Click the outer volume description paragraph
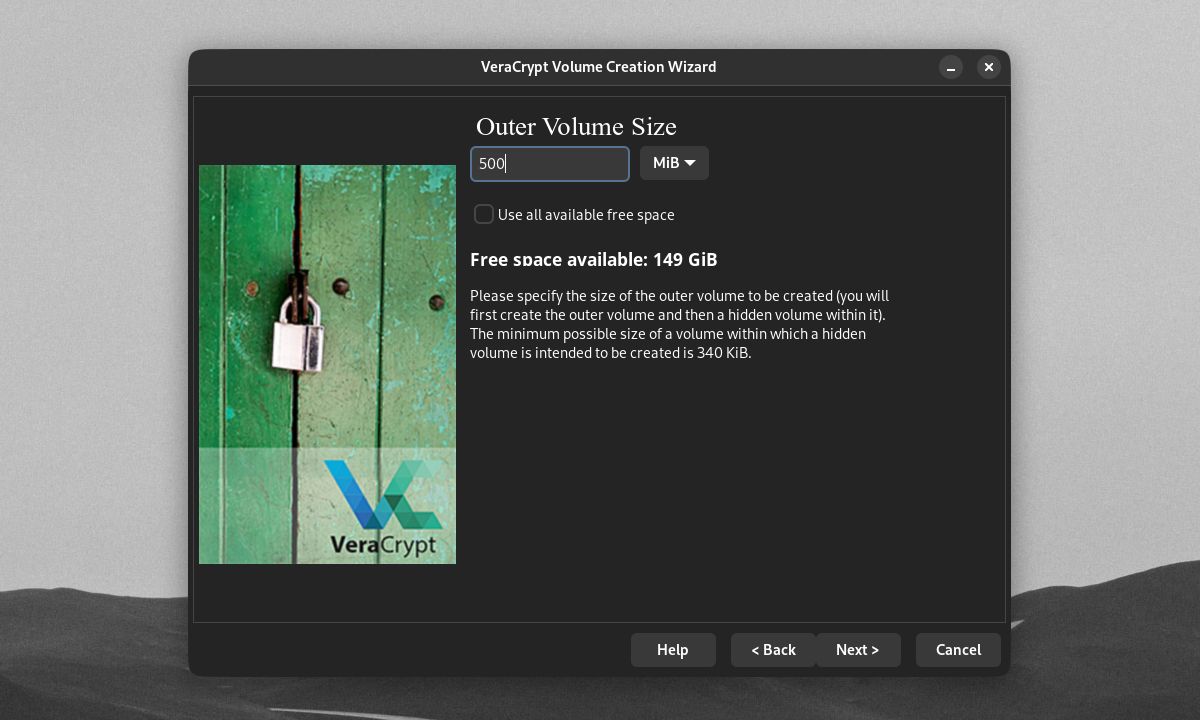This screenshot has width=1200, height=720. click(x=680, y=324)
